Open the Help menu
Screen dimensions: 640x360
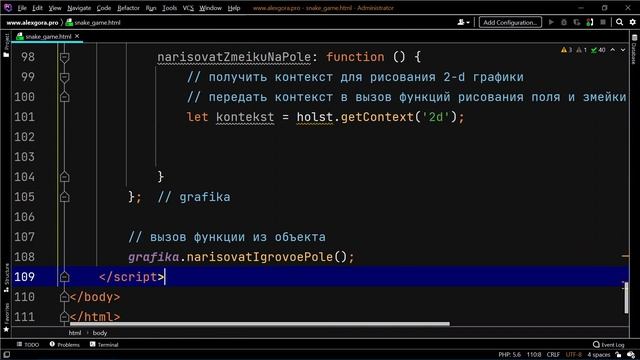pyautogui.click(x=233, y=8)
